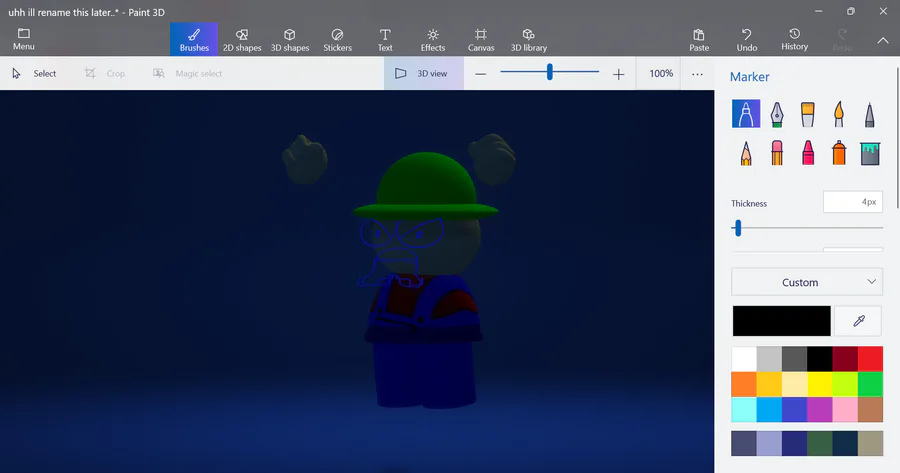900x473 pixels.
Task: Click the current black color preview
Action: (781, 320)
